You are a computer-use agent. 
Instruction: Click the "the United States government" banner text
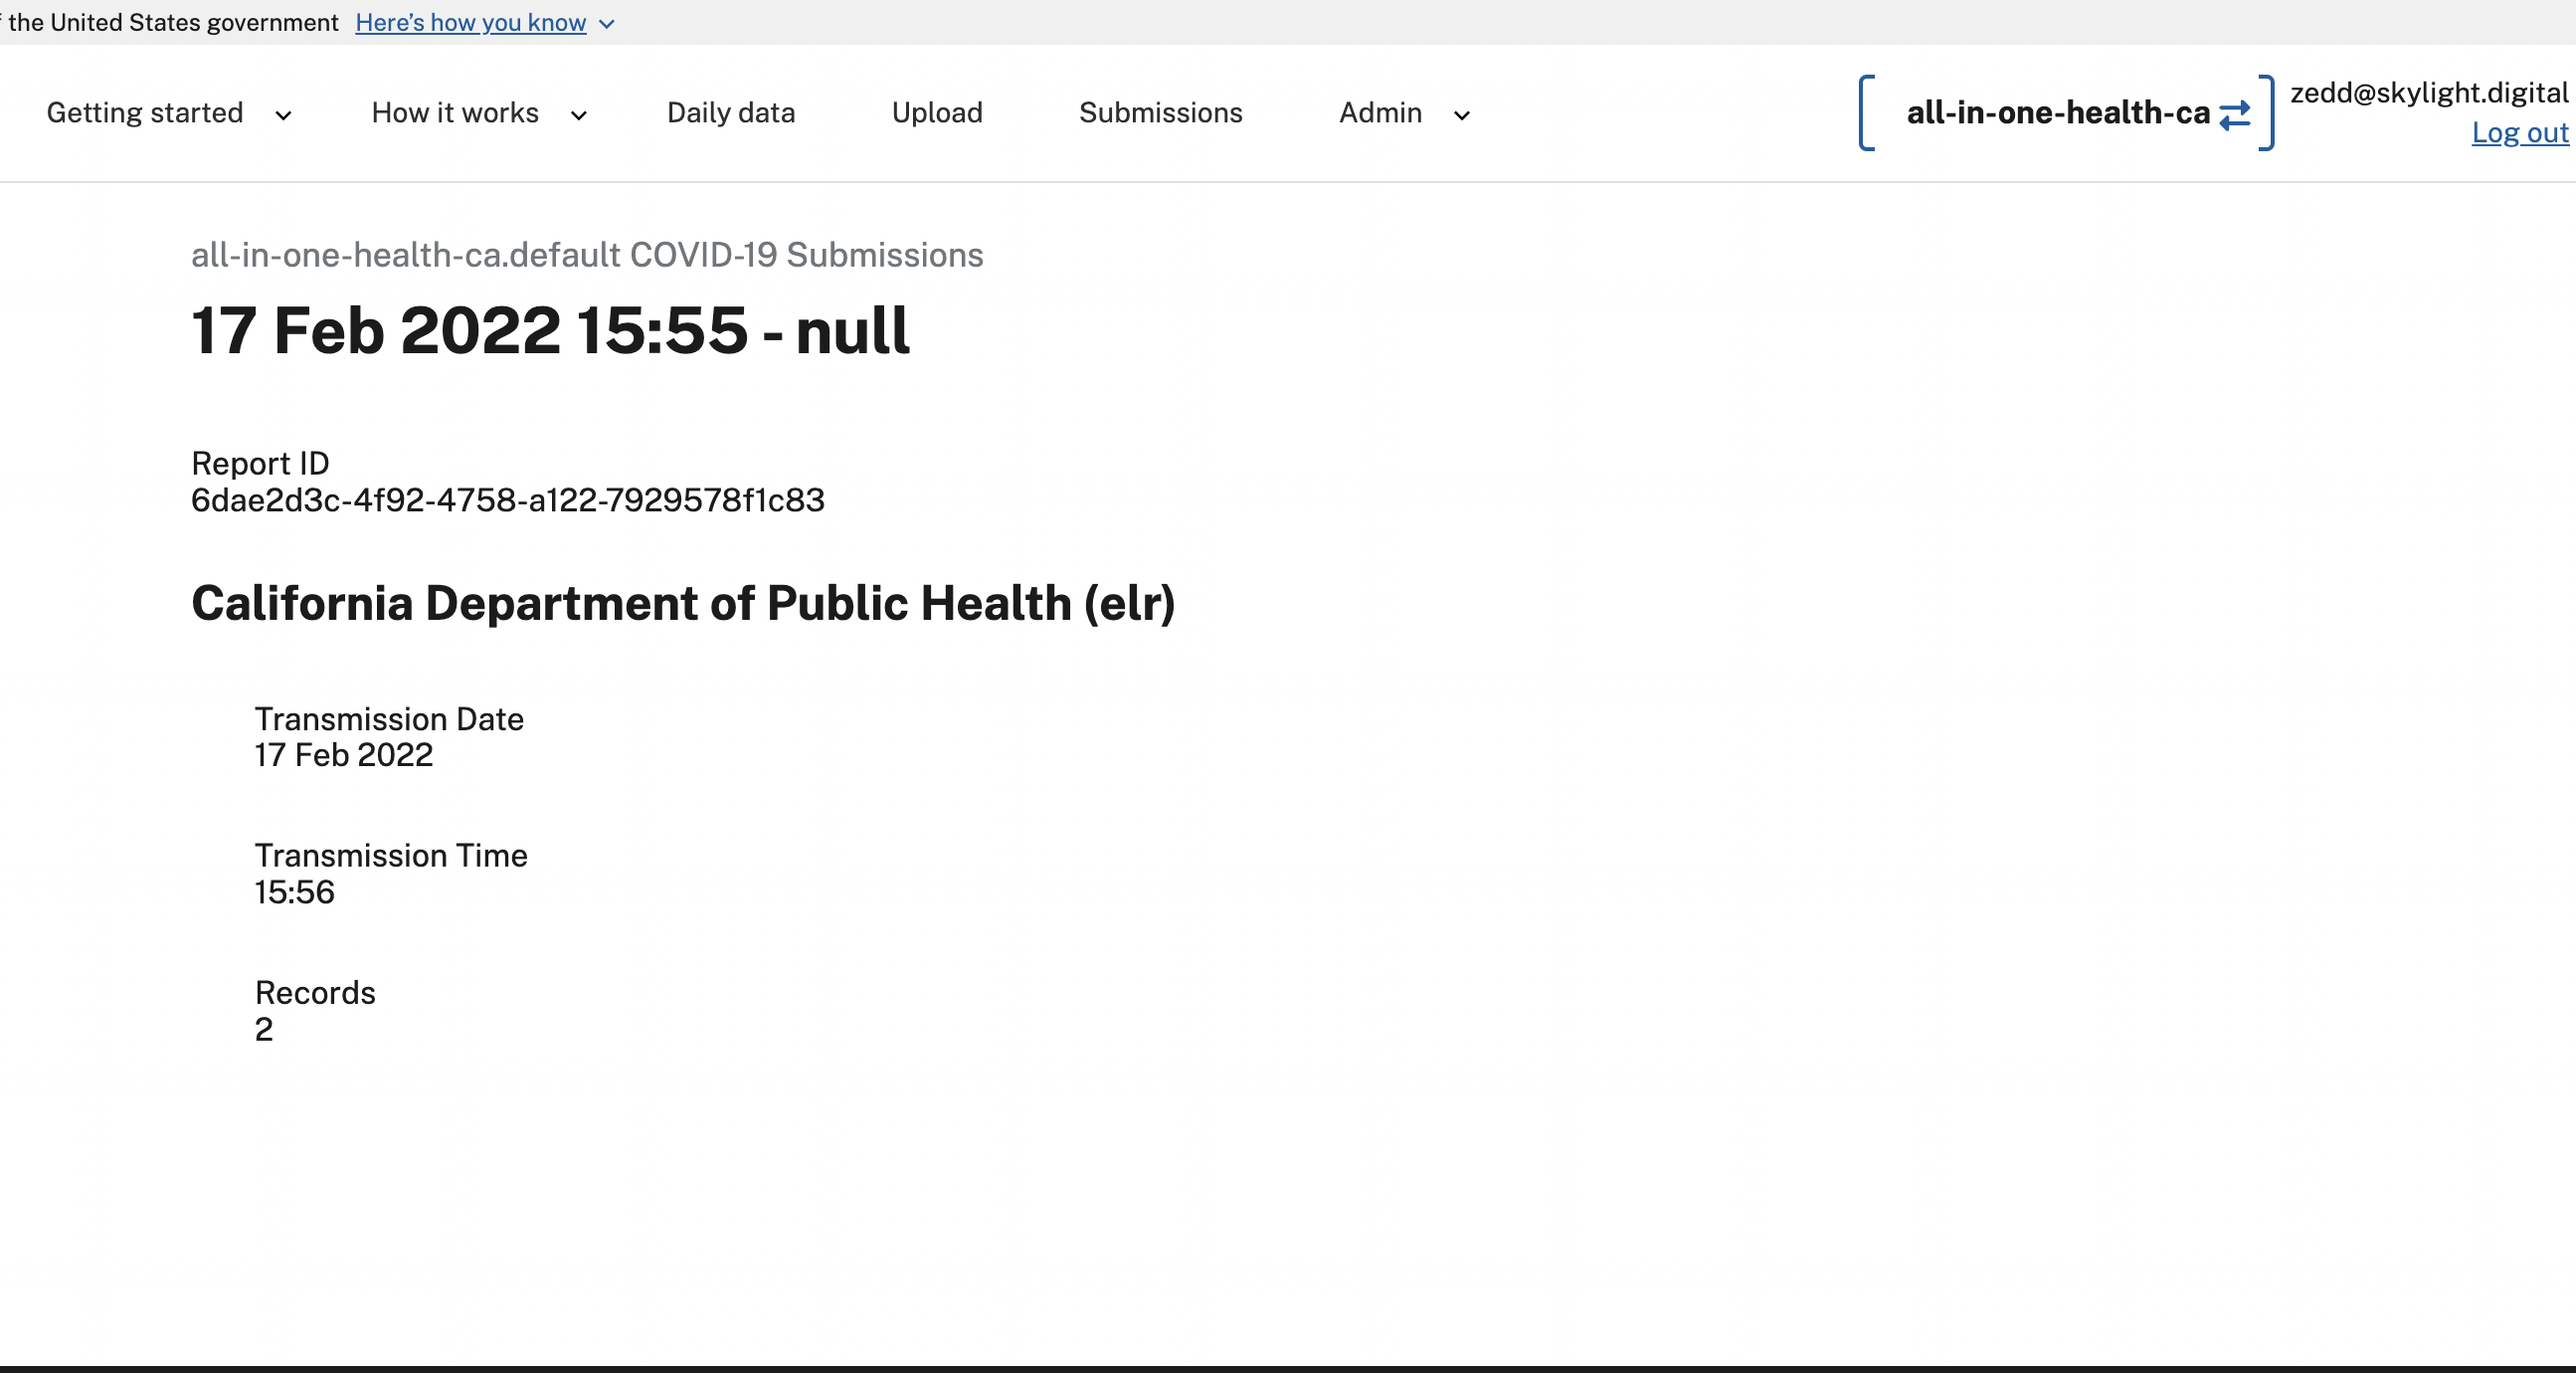click(x=172, y=22)
